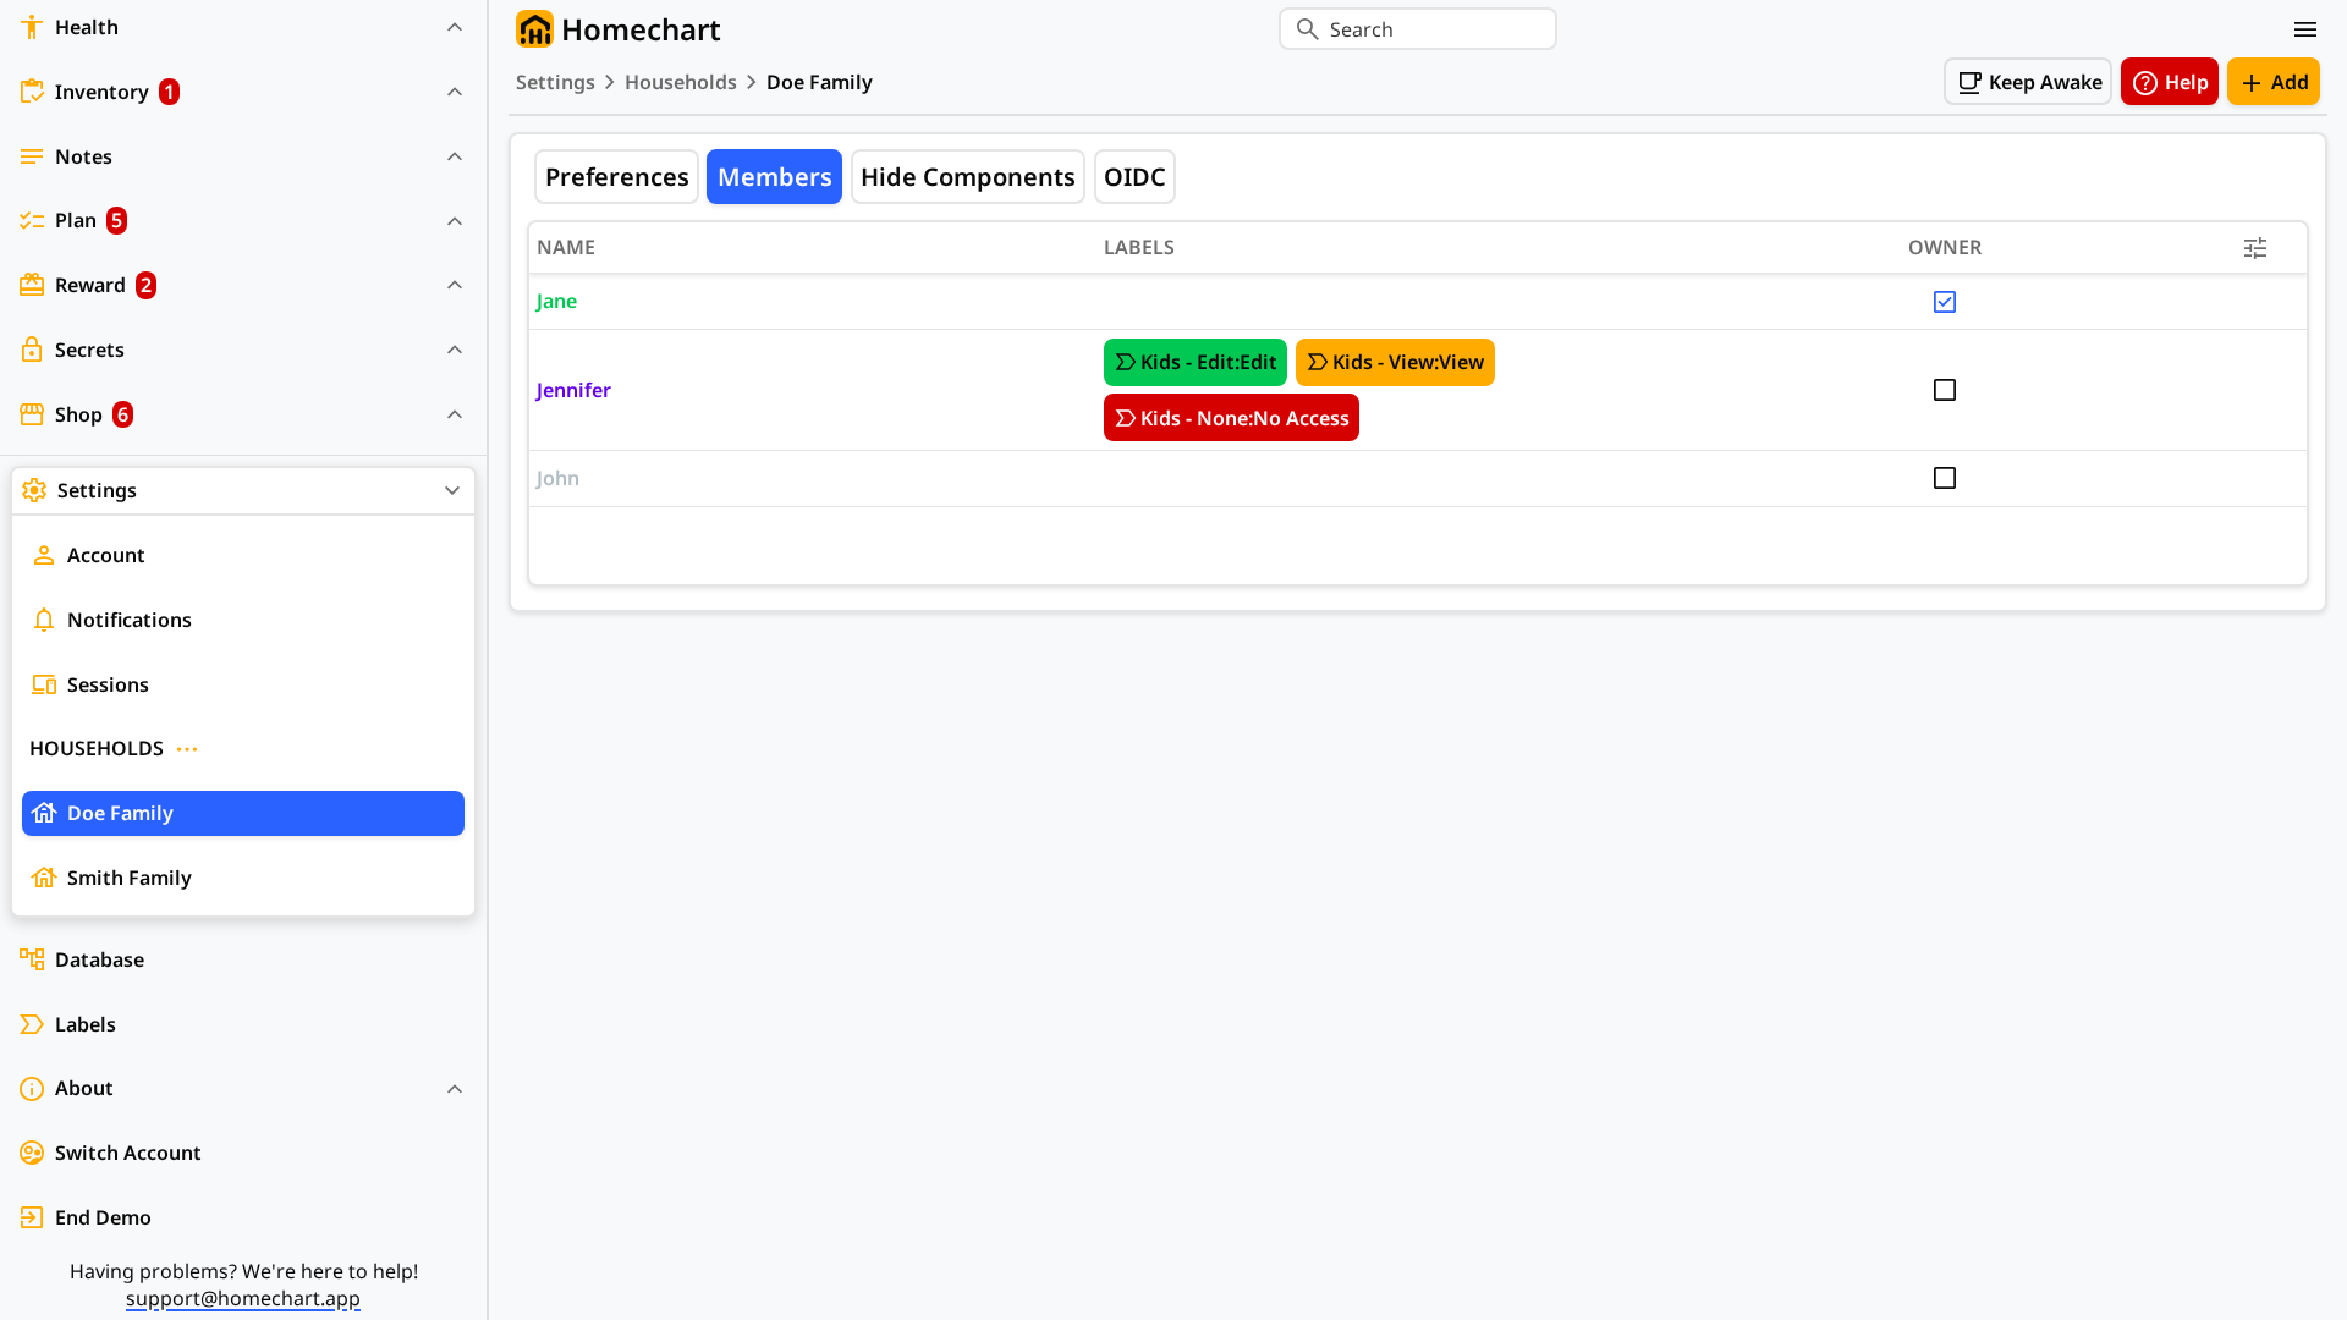Click the Reward gift icon
This screenshot has width=2347, height=1320.
pyautogui.click(x=32, y=285)
